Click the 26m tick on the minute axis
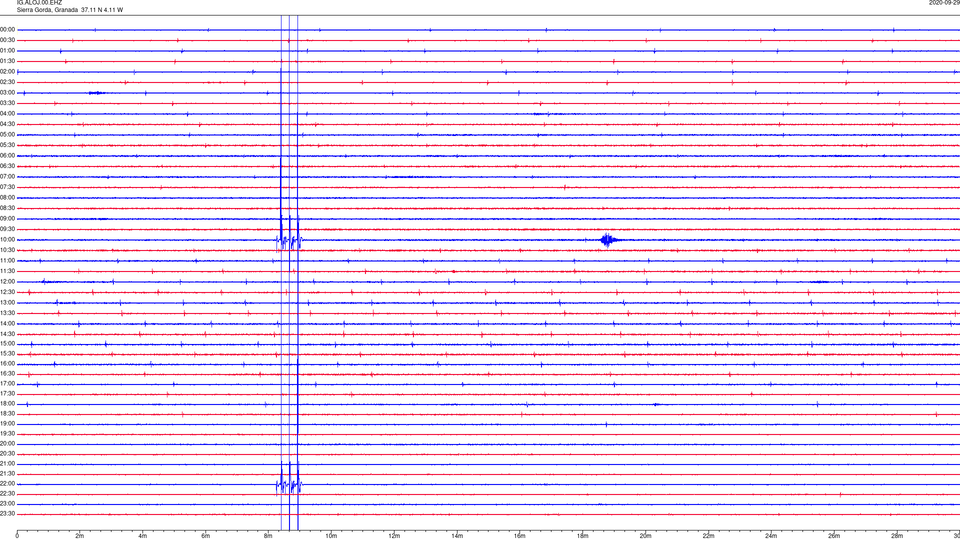Viewport: 960px width, 540px height. 834,536
